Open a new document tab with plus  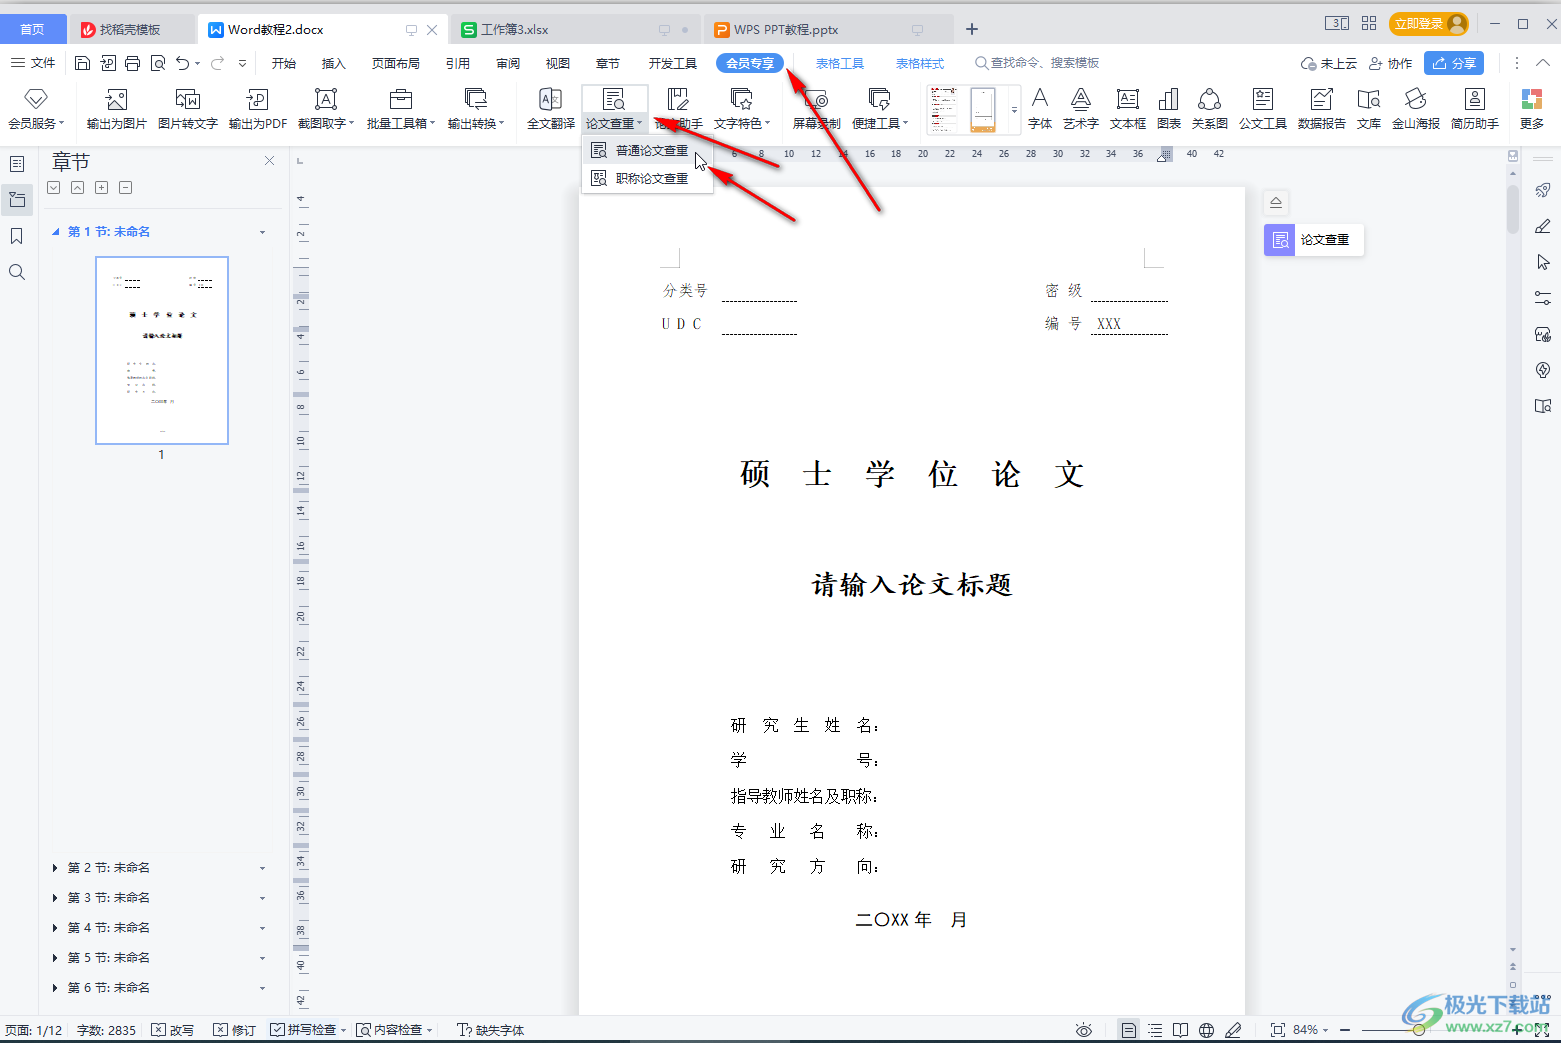pos(972,30)
